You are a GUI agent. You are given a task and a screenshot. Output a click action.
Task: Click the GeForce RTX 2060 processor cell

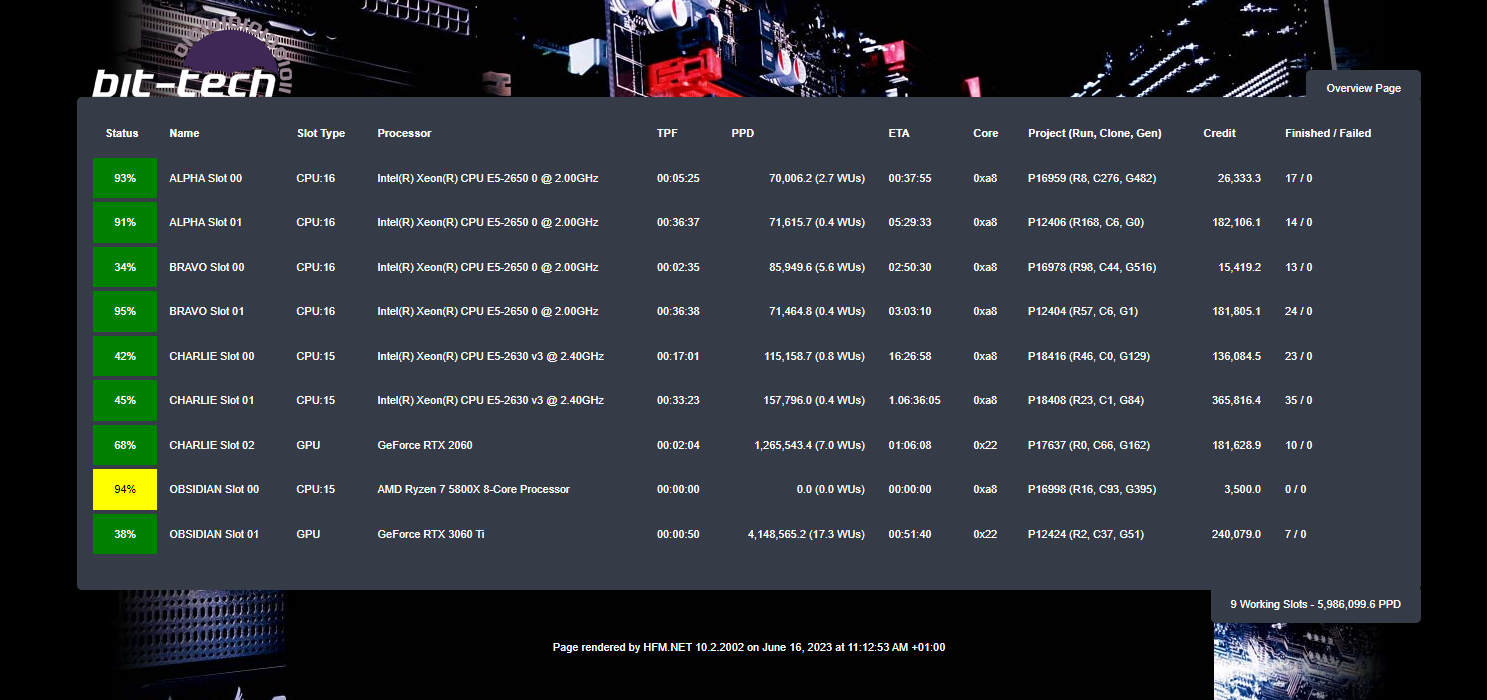(x=425, y=445)
